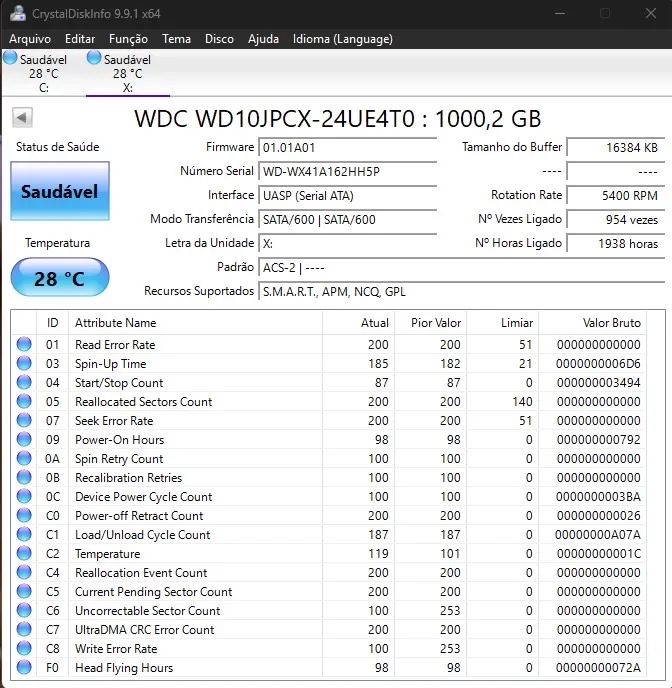Click the power-on hours field 1938 horas
Screen dimensions: 672x688
click(616, 244)
